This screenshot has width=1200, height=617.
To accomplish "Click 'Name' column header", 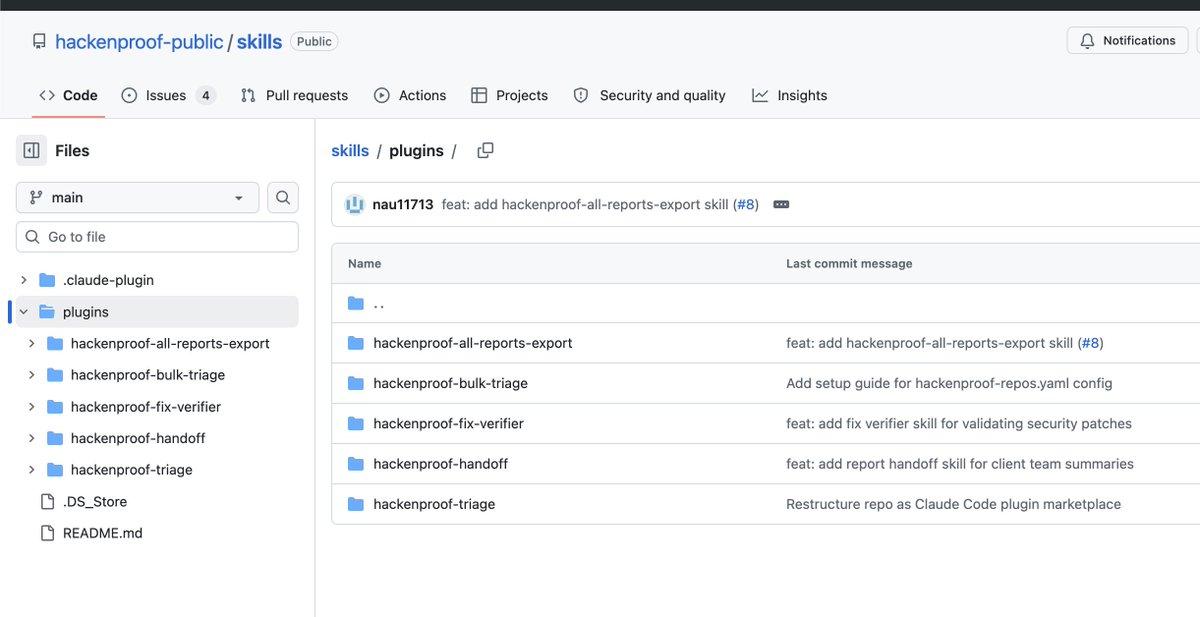I will point(364,264).
